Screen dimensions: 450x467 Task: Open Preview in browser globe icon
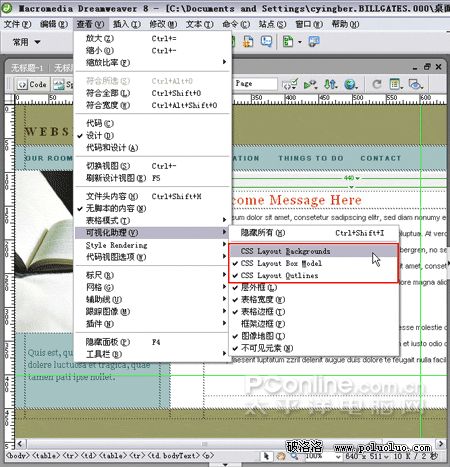click(x=351, y=84)
